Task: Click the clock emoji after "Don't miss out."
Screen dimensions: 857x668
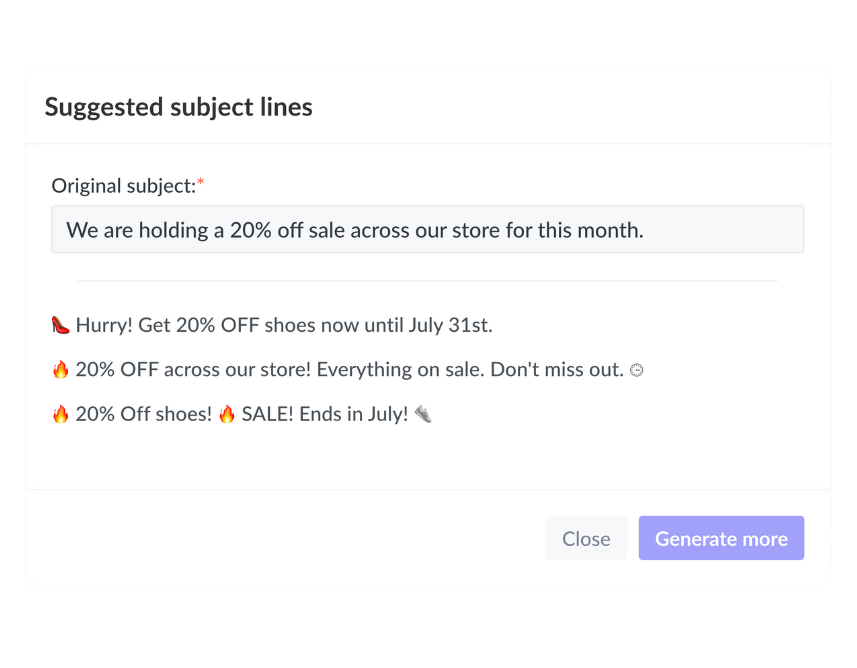Action: pos(636,370)
